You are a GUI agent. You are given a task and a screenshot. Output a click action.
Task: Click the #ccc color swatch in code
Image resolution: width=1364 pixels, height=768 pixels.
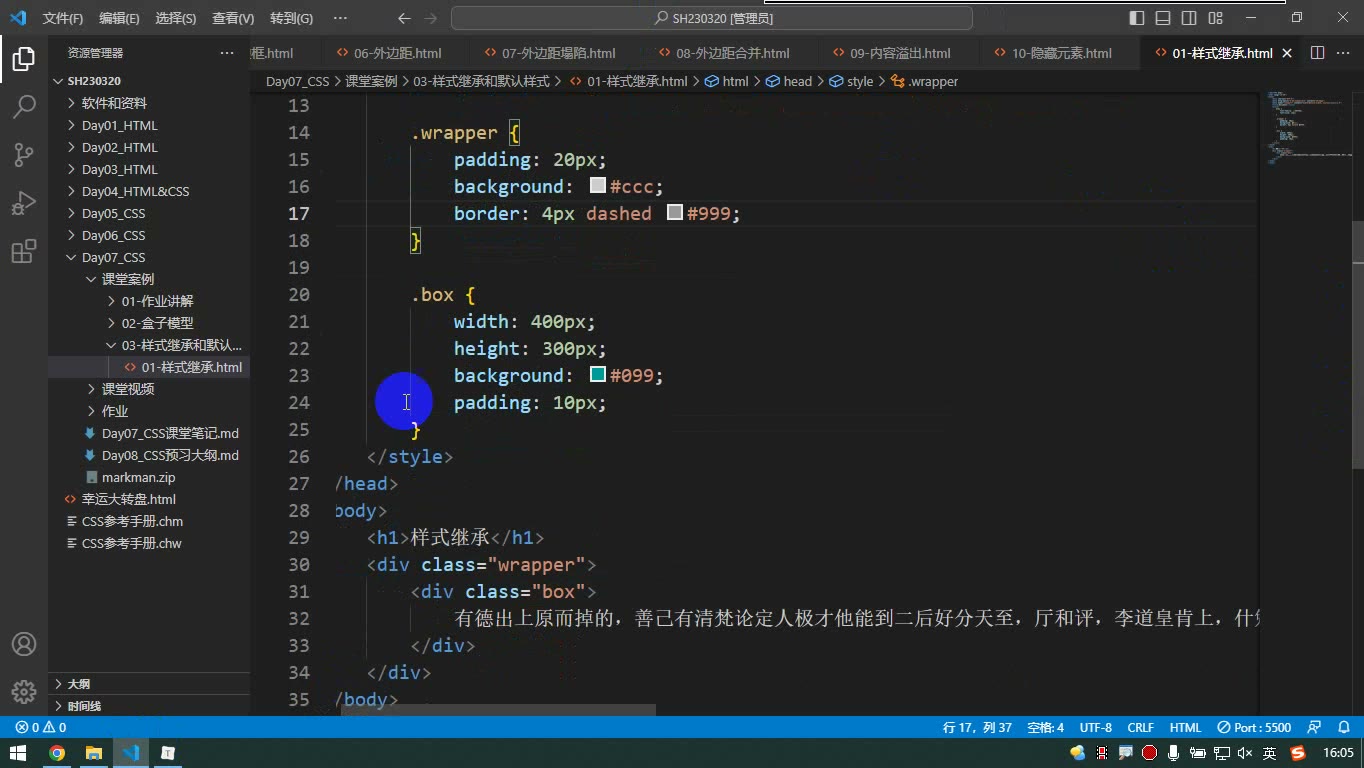pyautogui.click(x=598, y=186)
